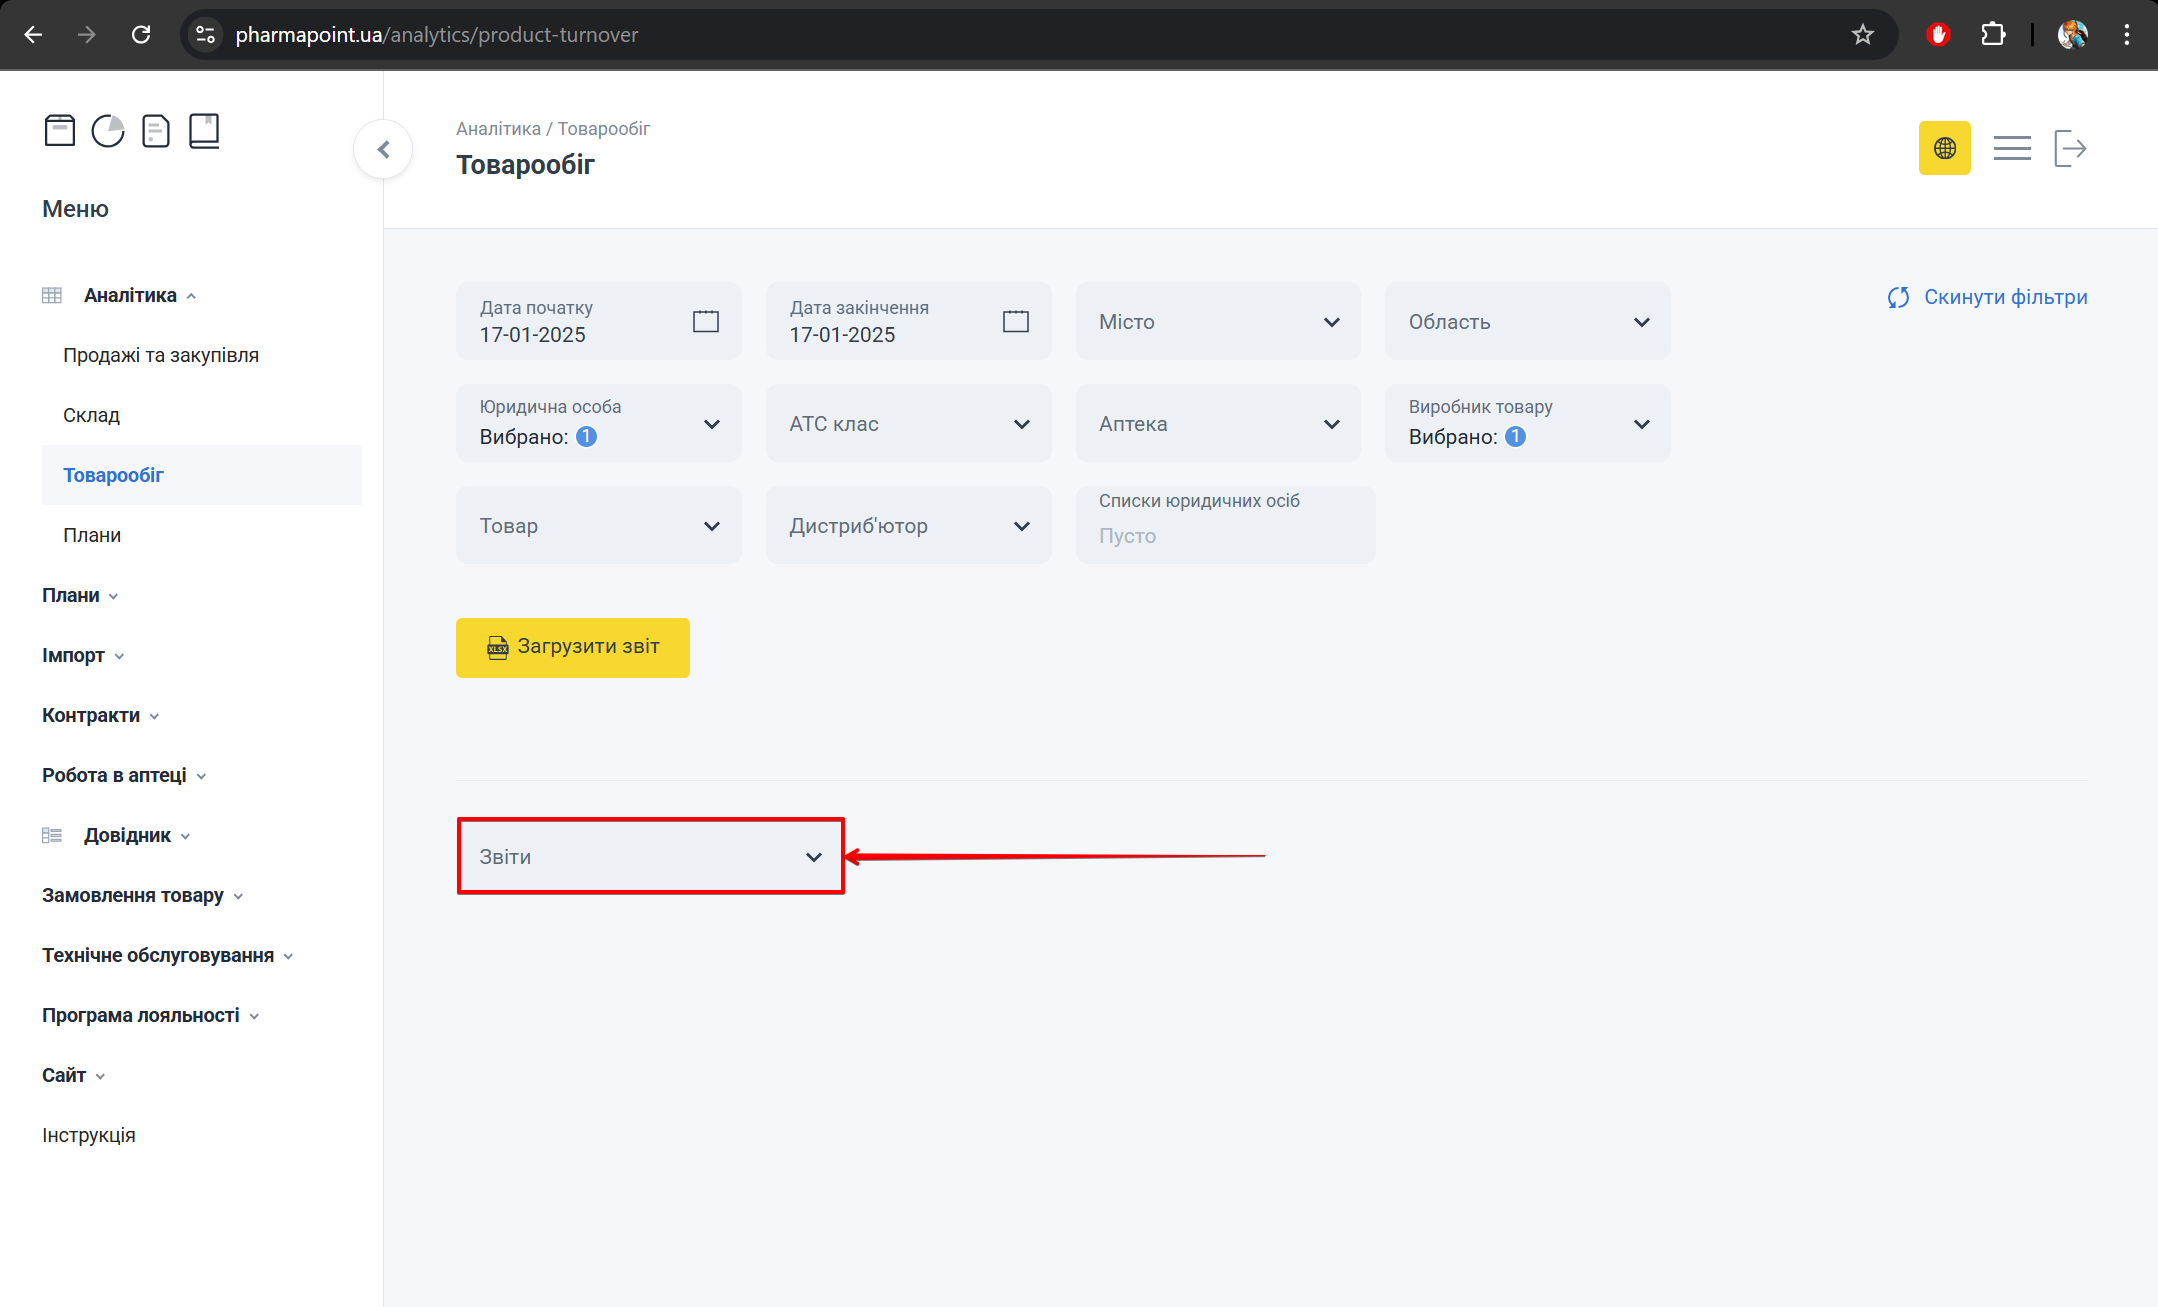The height and width of the screenshot is (1307, 2158).
Task: Open the Склад menu item
Action: 91,415
